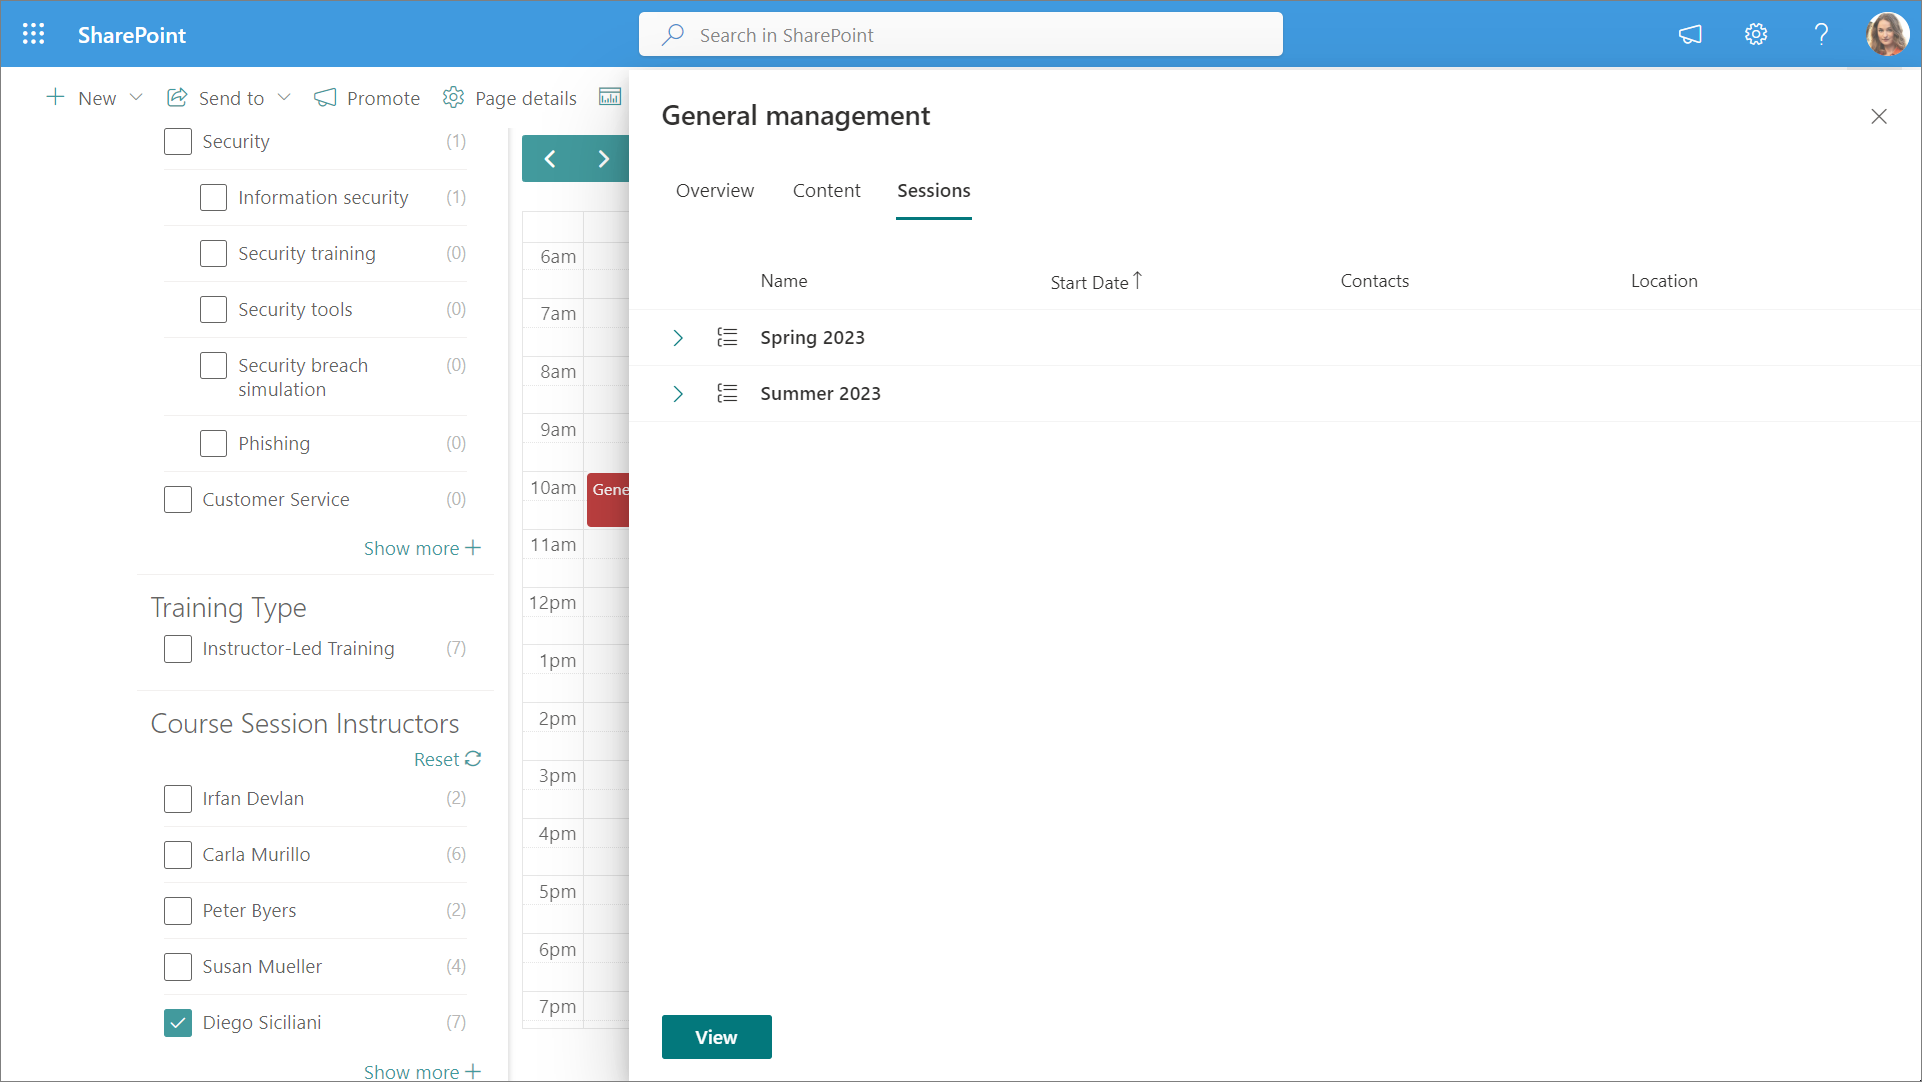This screenshot has height=1082, width=1922.
Task: Click the Page details gear icon
Action: pos(454,97)
